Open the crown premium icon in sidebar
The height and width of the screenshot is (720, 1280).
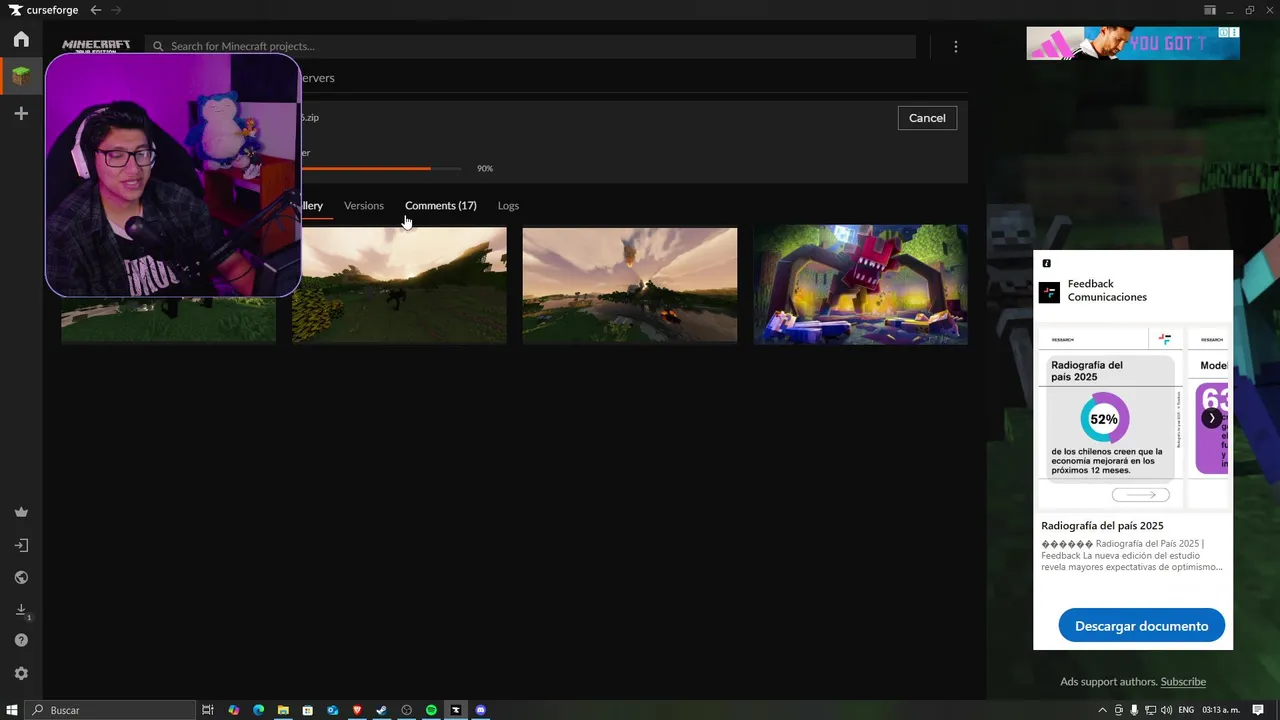click(21, 512)
